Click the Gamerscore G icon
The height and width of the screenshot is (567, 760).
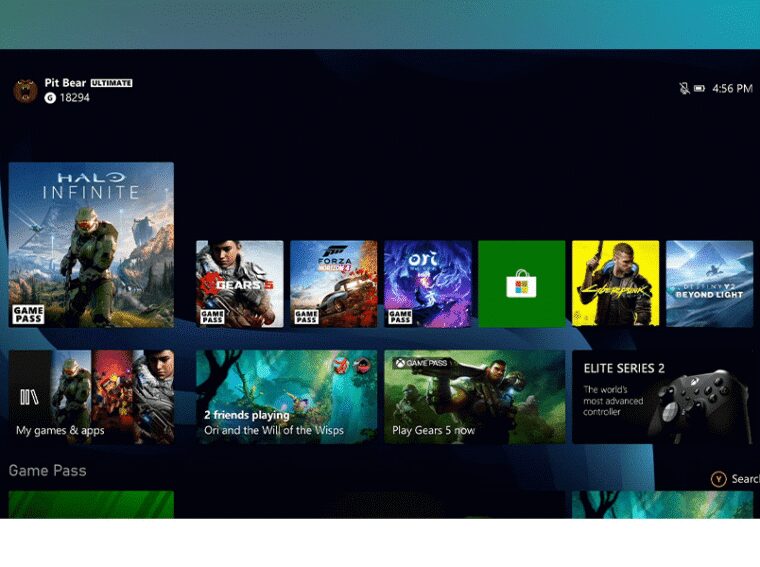coord(50,98)
